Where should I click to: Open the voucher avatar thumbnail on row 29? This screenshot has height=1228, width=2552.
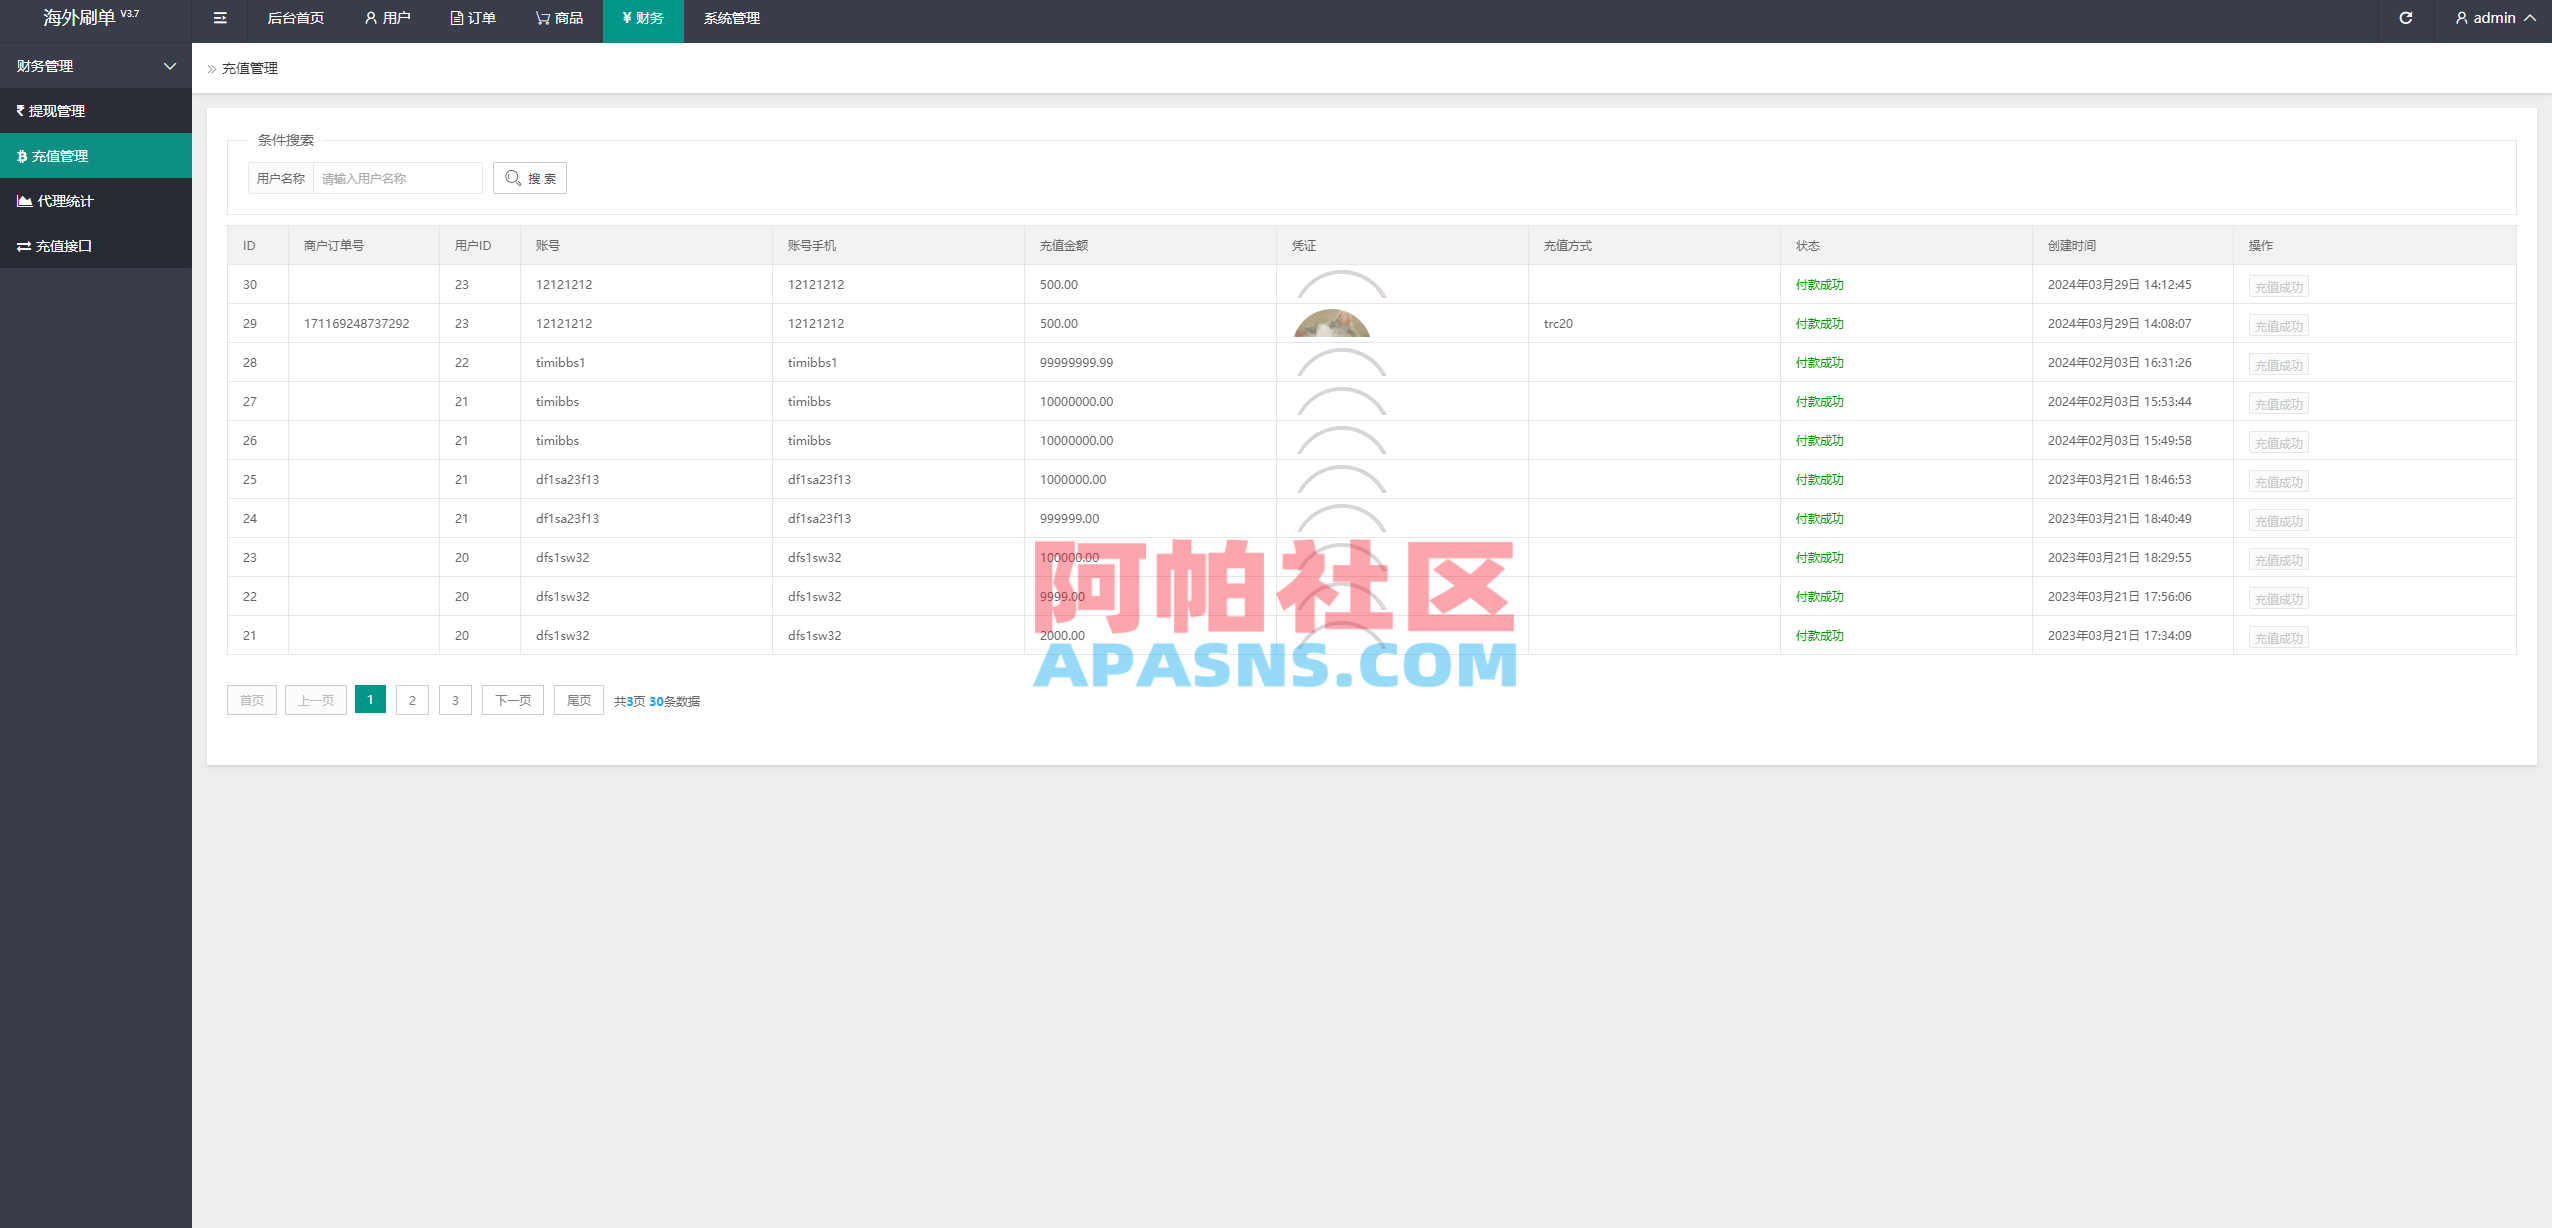1330,323
